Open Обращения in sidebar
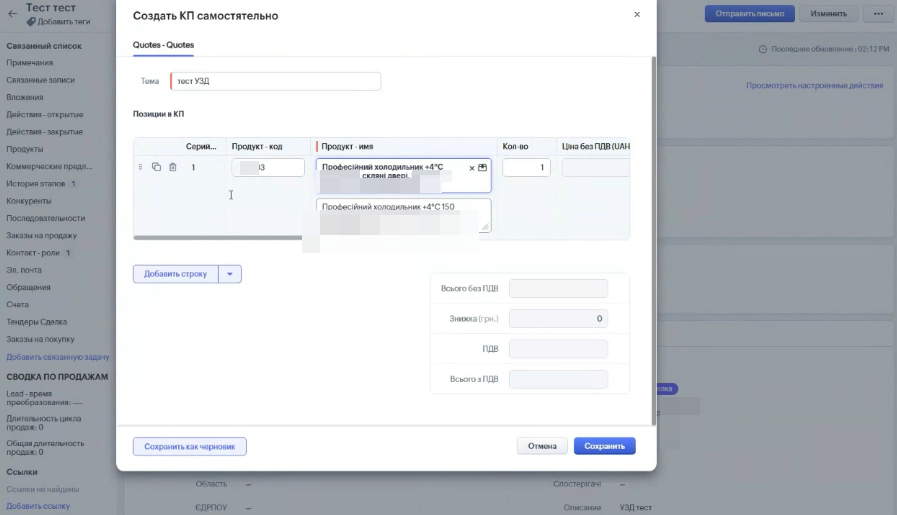 point(29,287)
